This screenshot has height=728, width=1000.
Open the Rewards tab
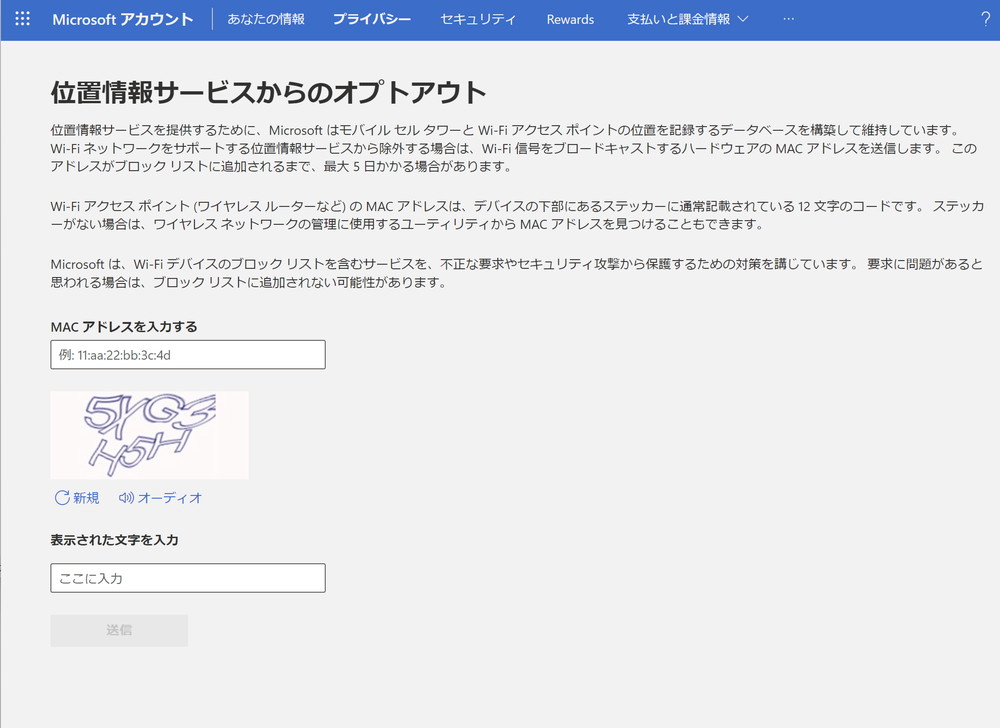pos(570,19)
